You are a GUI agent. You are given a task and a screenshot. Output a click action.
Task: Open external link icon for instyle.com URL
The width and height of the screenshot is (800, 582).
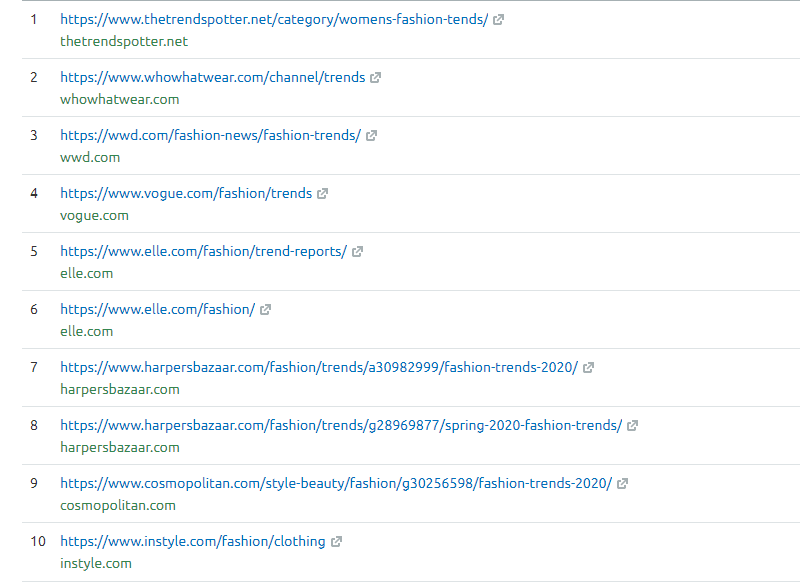click(x=336, y=542)
